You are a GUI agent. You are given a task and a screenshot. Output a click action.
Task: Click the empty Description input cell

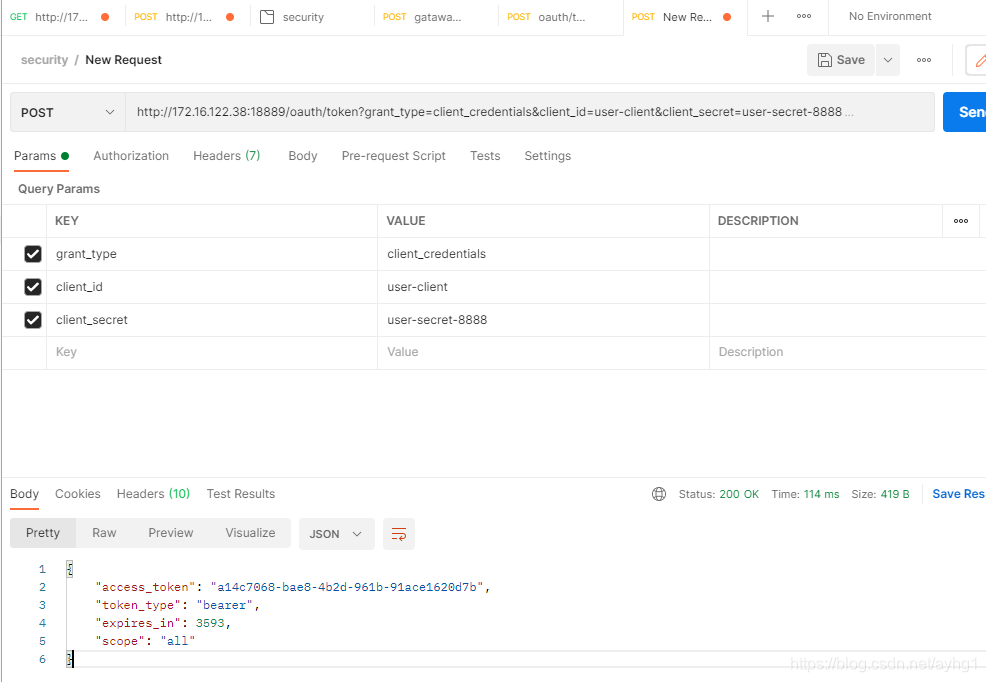pyautogui.click(x=848, y=353)
